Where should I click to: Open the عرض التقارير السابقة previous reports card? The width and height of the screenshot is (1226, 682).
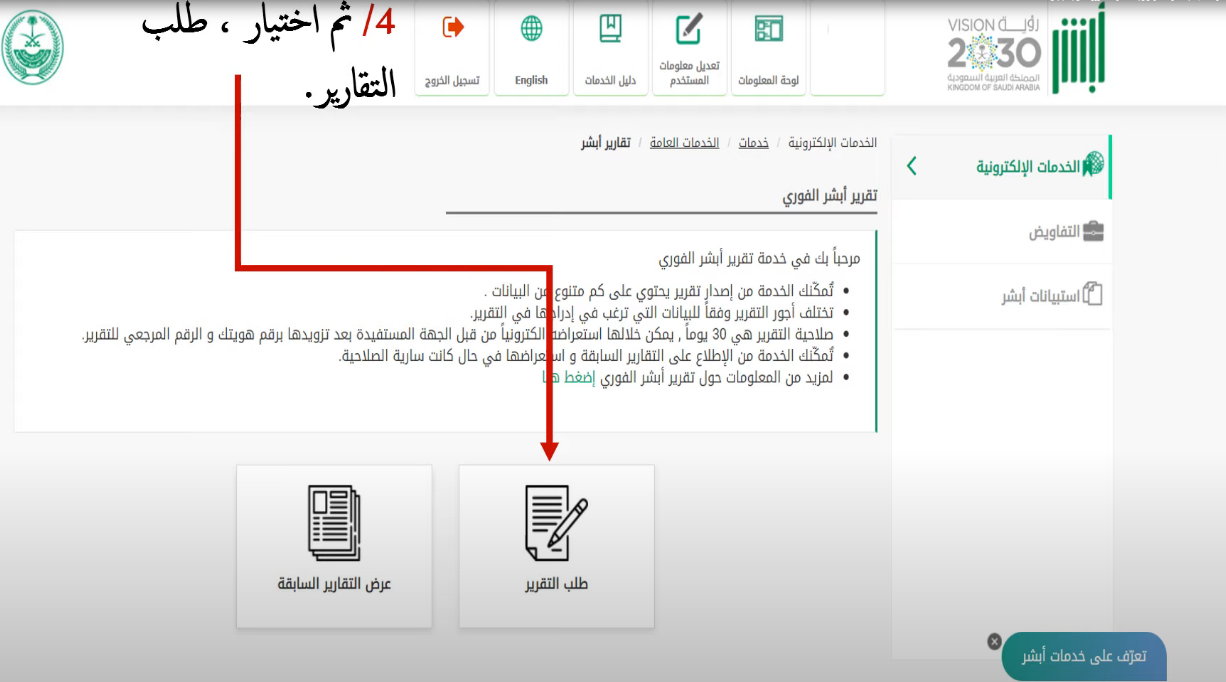point(334,546)
